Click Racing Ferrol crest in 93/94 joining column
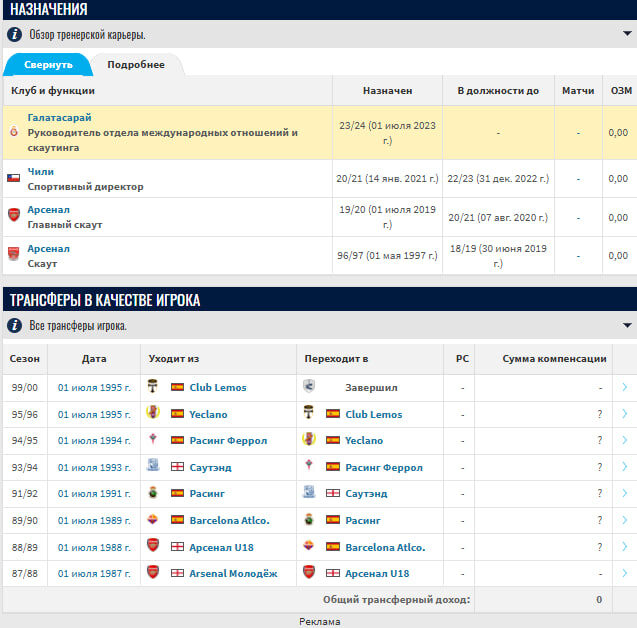The image size is (637, 628). click(309, 465)
